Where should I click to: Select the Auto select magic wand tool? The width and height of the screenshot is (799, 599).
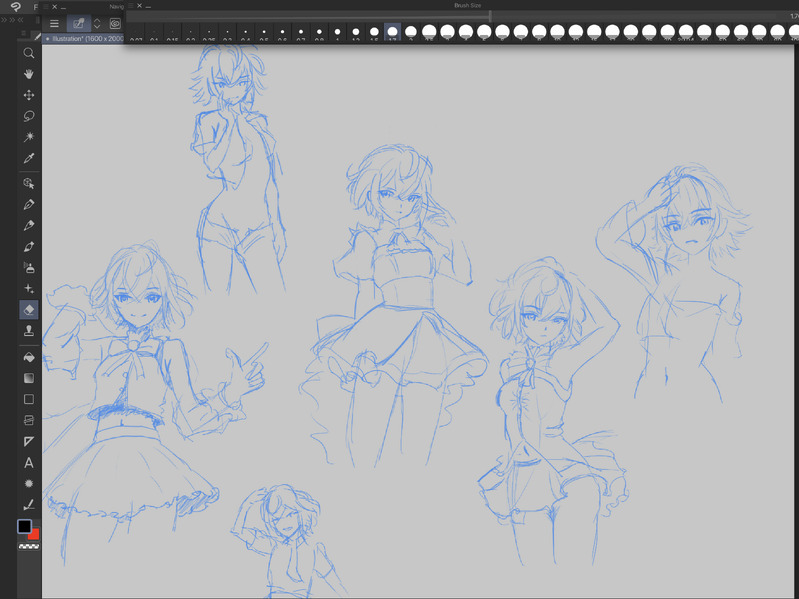pos(29,137)
